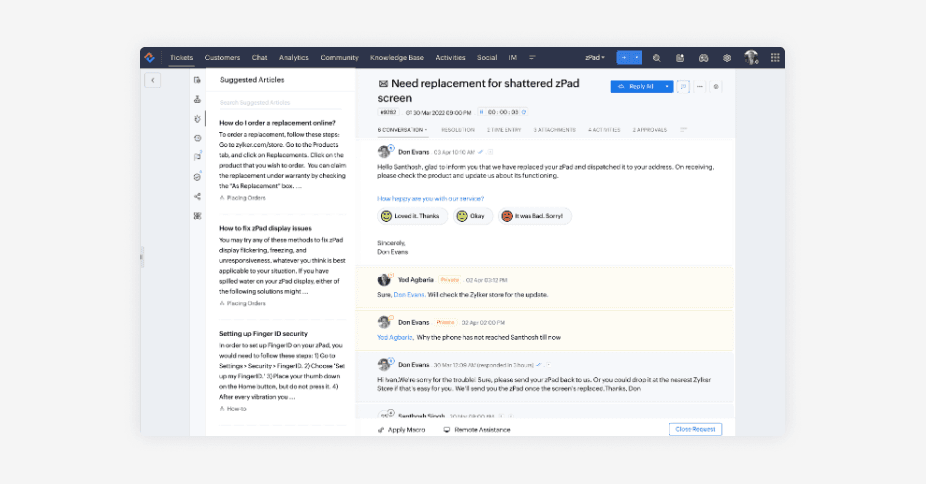Click the back arrow button

[152, 80]
